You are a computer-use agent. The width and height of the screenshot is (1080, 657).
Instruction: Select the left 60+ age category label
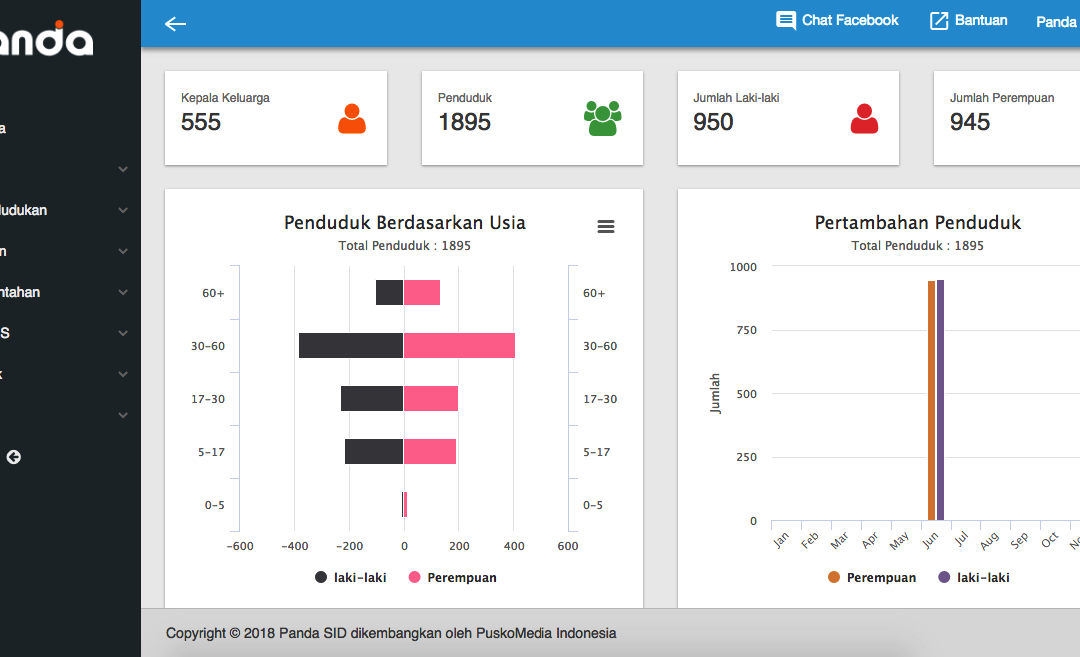pos(214,293)
